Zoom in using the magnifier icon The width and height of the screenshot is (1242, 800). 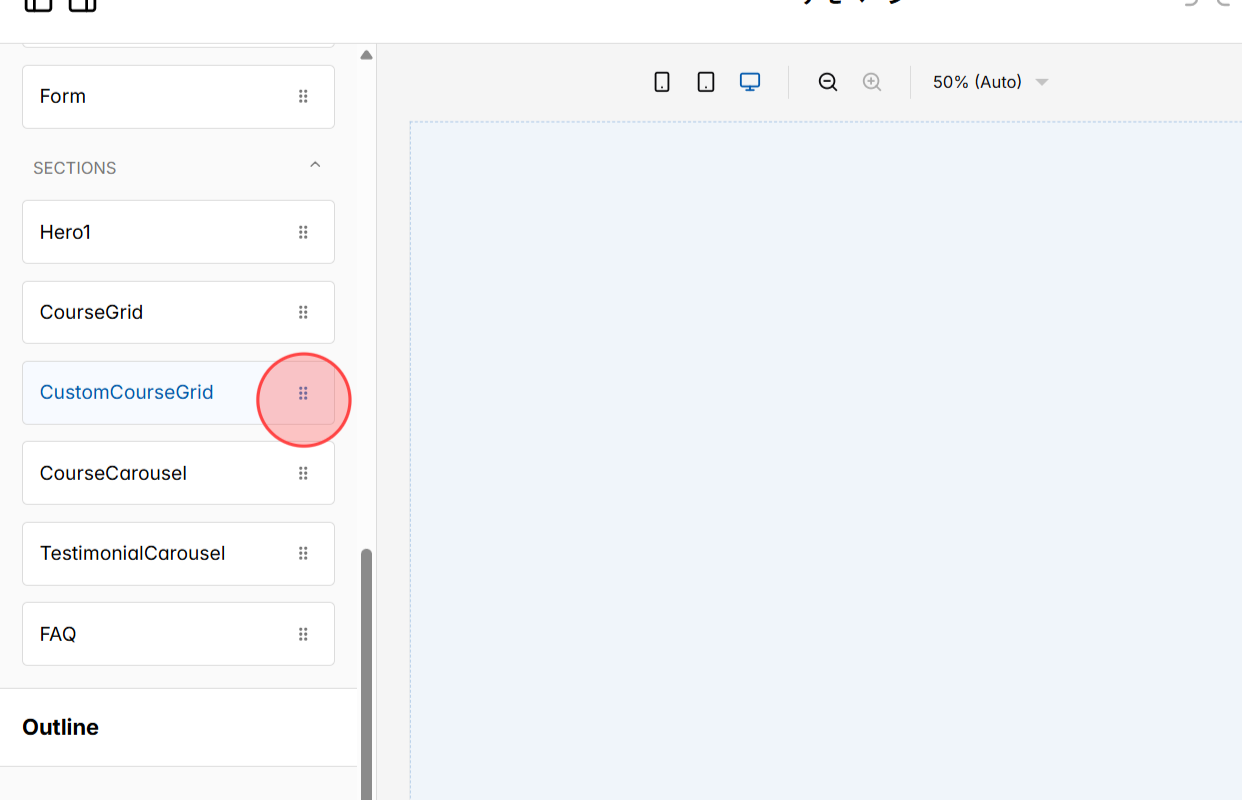tap(871, 82)
